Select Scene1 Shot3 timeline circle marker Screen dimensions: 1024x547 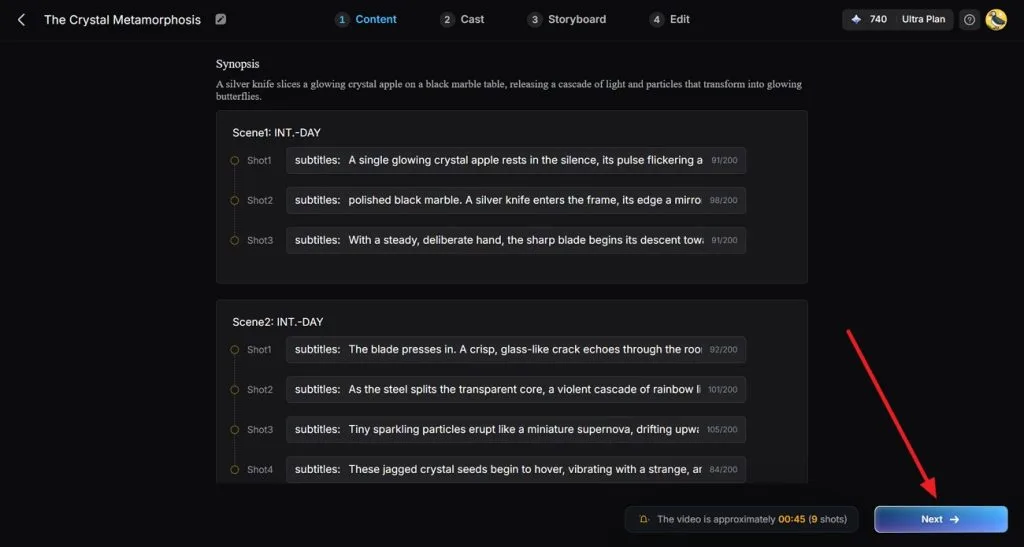tap(234, 240)
